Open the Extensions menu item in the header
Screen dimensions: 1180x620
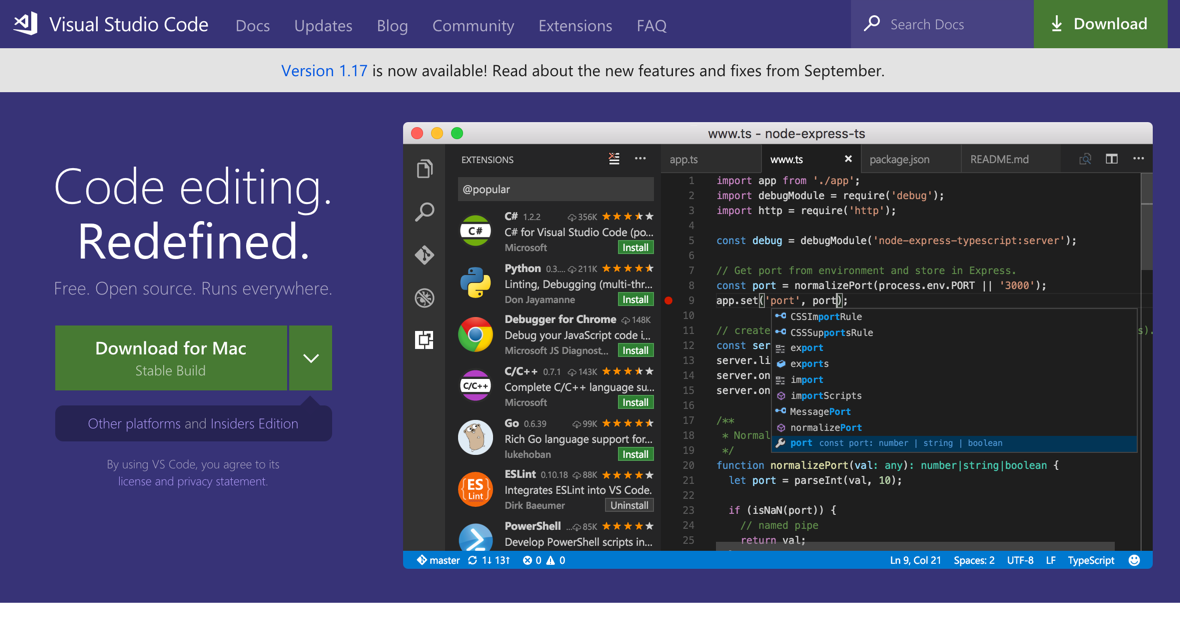[575, 25]
